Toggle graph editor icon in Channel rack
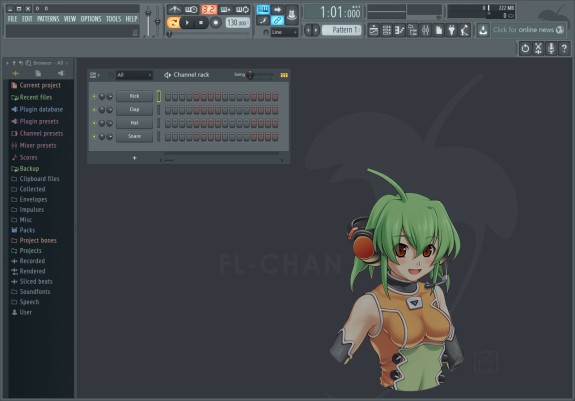Image resolution: width=575 pixels, height=401 pixels. pos(284,75)
